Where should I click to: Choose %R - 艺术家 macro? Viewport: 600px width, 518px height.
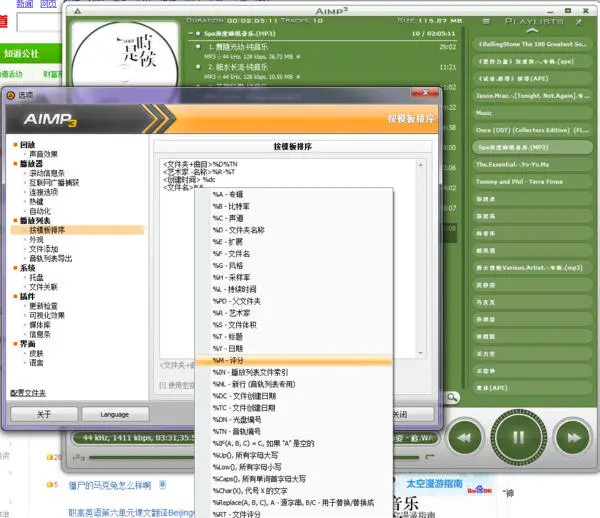click(294, 313)
